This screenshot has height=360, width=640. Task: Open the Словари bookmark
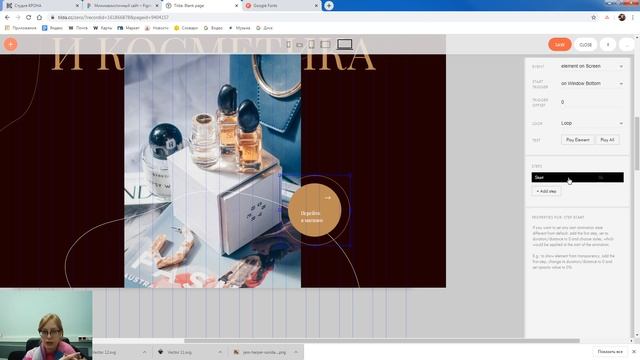click(x=186, y=28)
